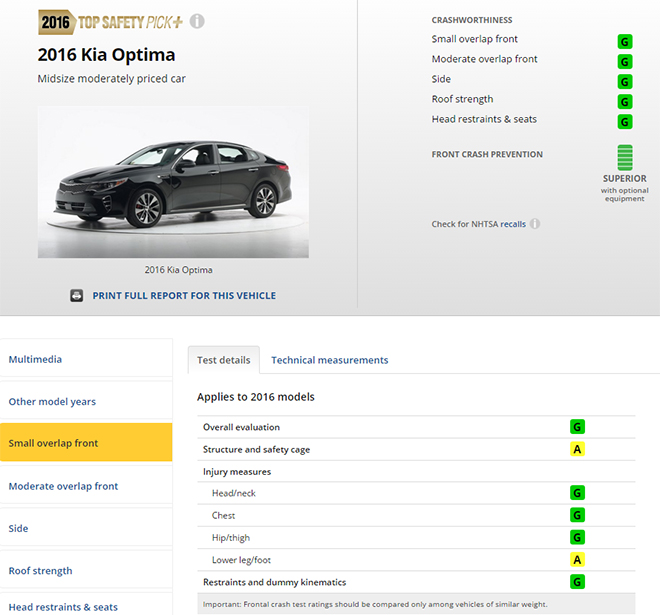Open the Technical measurements tab
This screenshot has width=660, height=615.
click(x=329, y=360)
